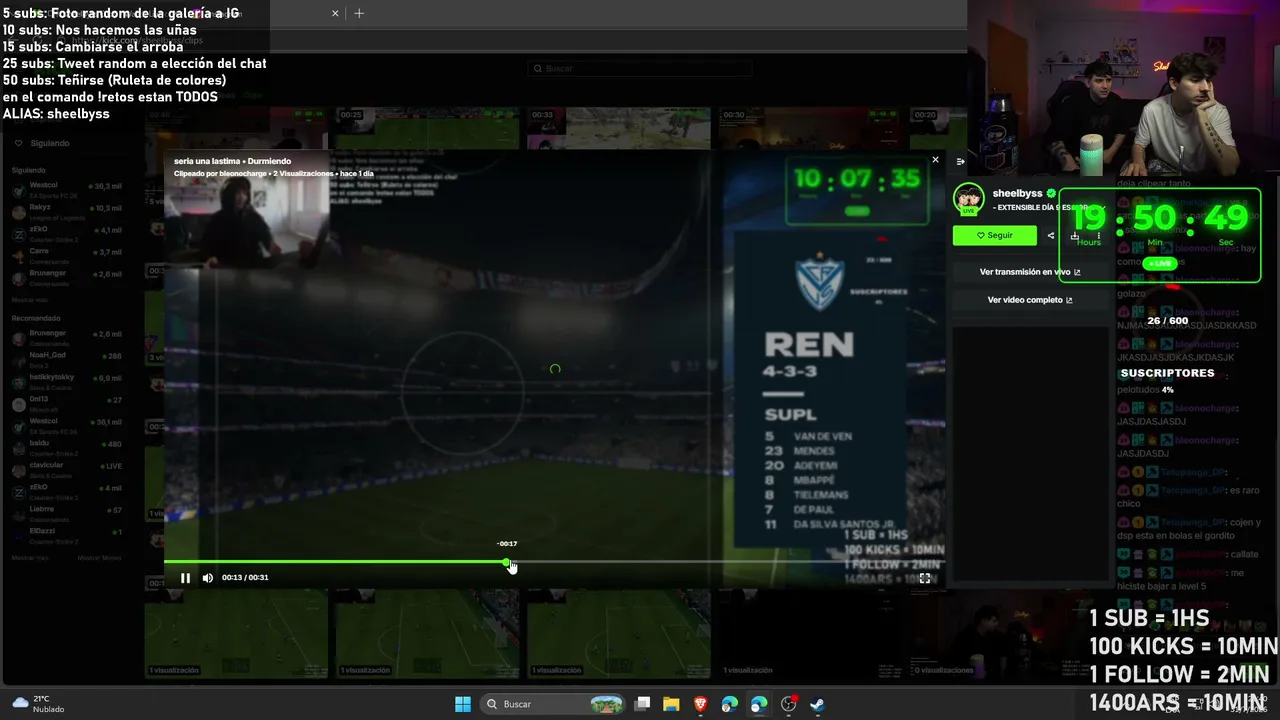Launch Brave browser from the taskbar

click(700, 704)
